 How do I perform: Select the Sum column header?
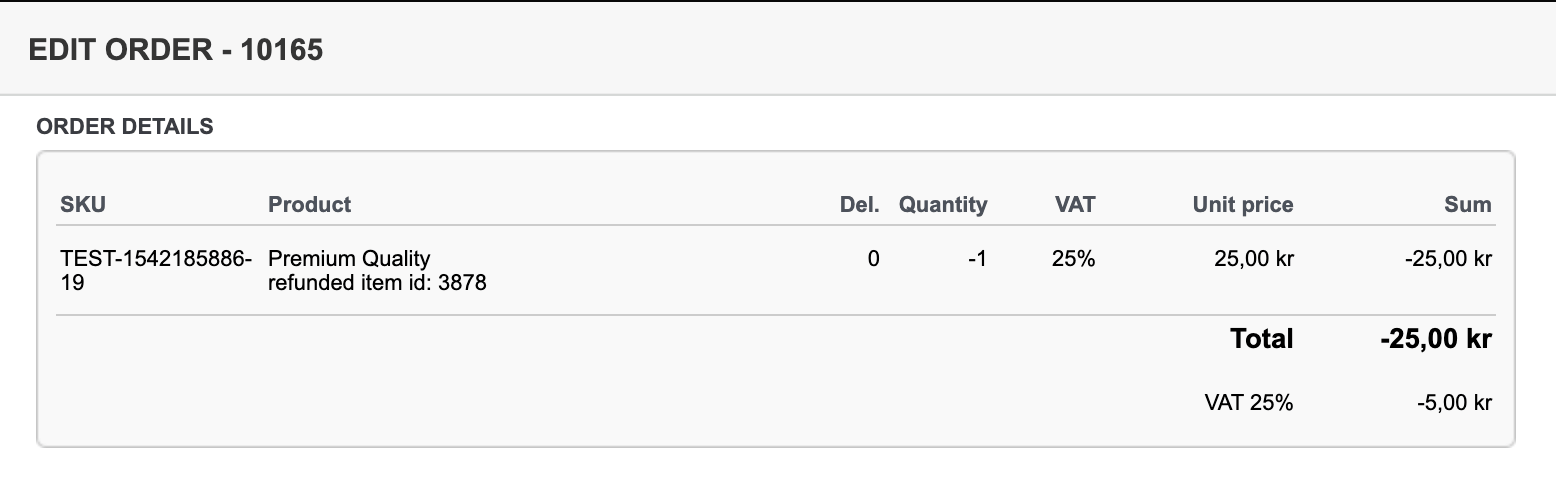tap(1467, 205)
